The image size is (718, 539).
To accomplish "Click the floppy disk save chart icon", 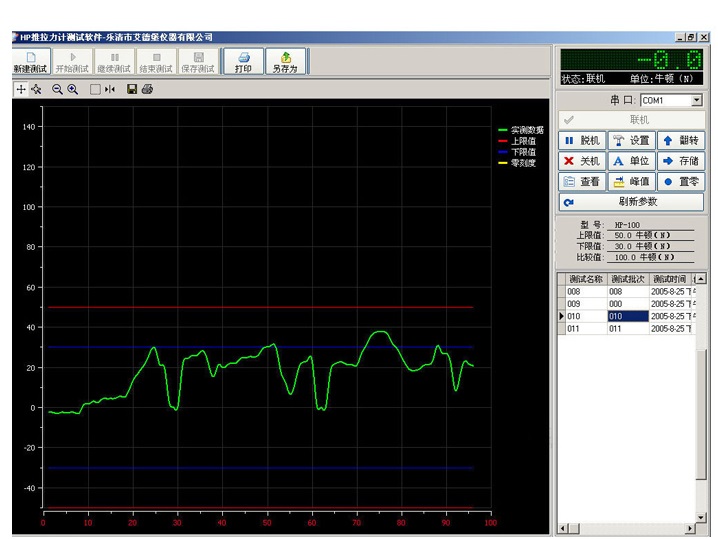I will click(x=132, y=89).
